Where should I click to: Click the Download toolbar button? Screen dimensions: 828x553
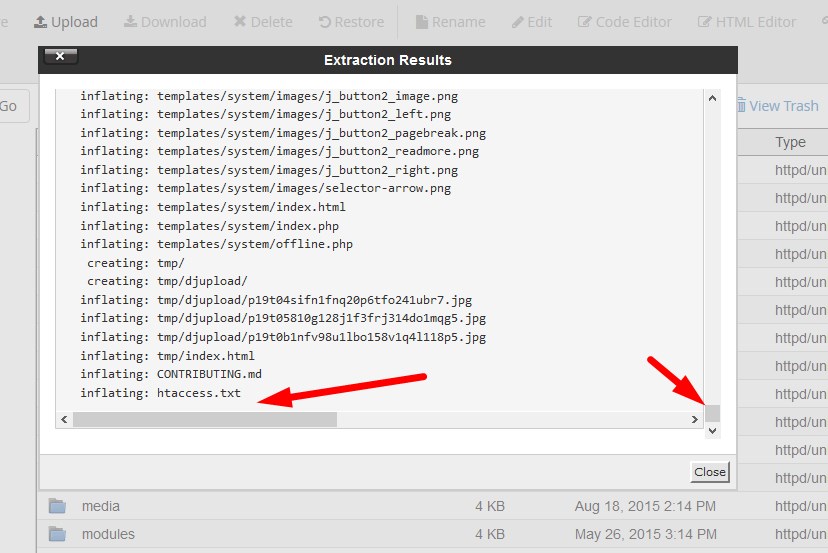pos(165,22)
